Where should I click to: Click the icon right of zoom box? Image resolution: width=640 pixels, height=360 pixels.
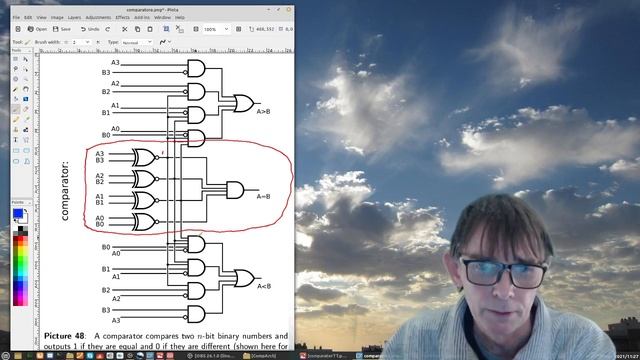[x=239, y=29]
